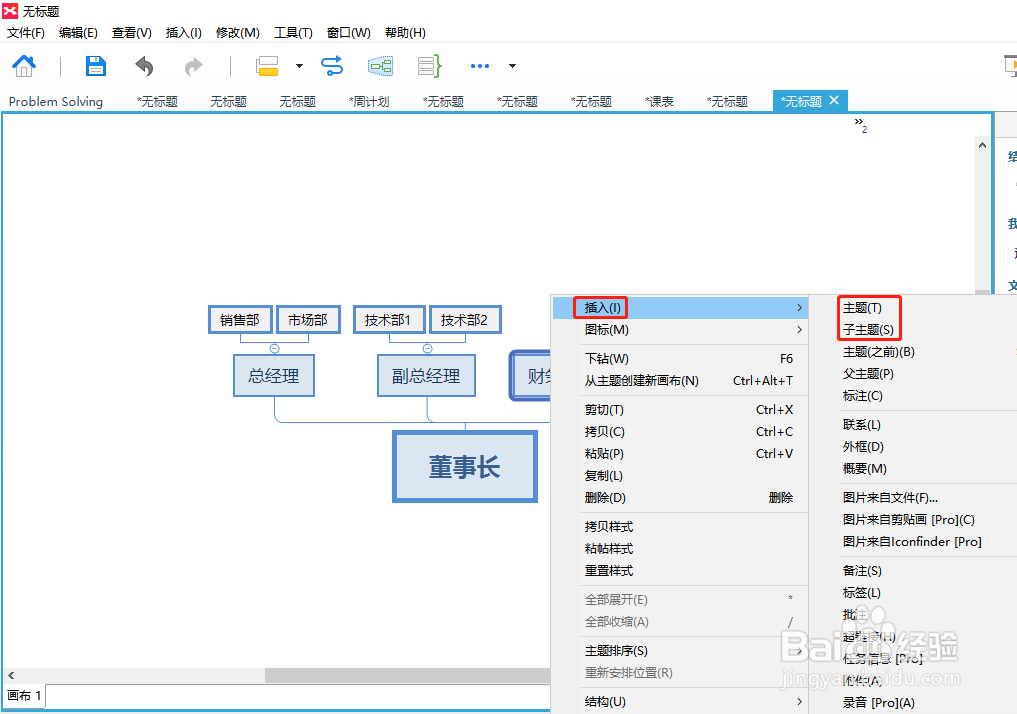The width and height of the screenshot is (1017, 714).
Task: Choose 复制(L) in context menu
Action: pyautogui.click(x=680, y=476)
